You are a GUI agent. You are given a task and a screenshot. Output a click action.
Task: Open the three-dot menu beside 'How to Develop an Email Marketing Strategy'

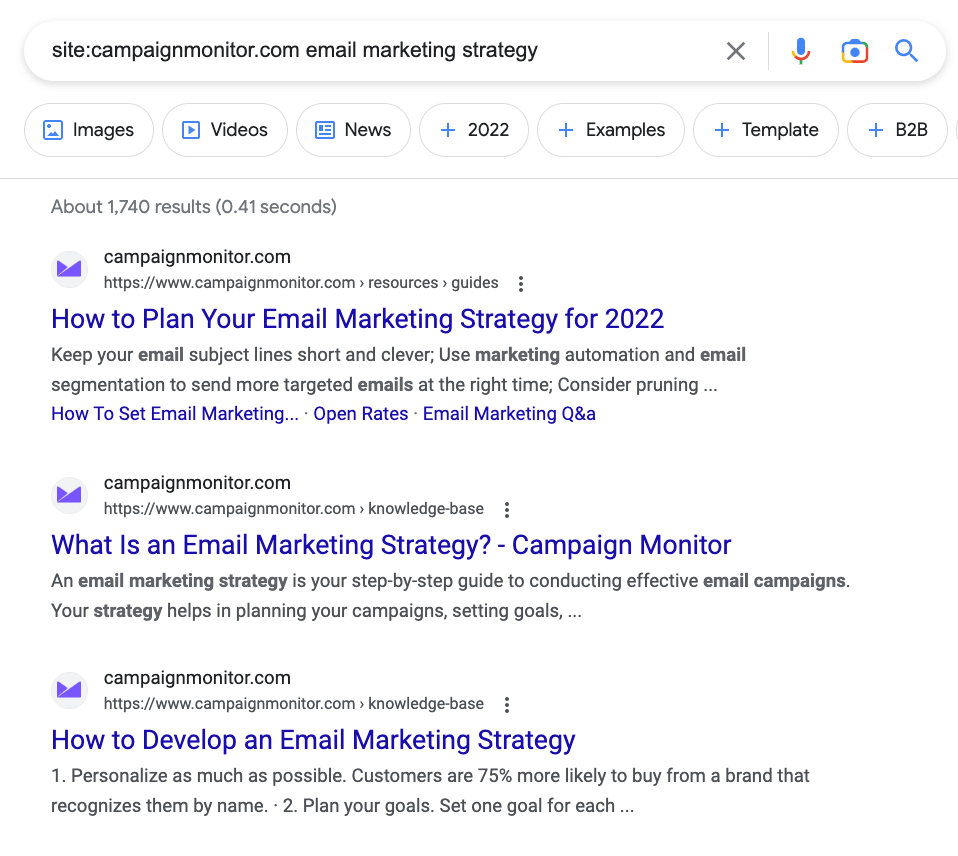506,704
